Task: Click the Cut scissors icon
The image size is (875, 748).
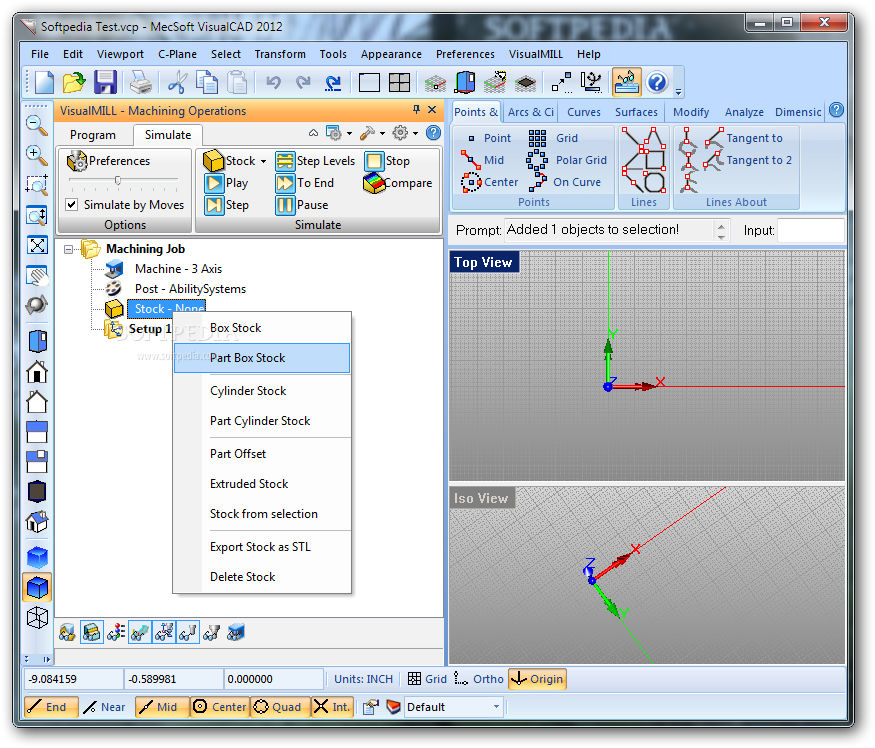Action: (x=177, y=83)
